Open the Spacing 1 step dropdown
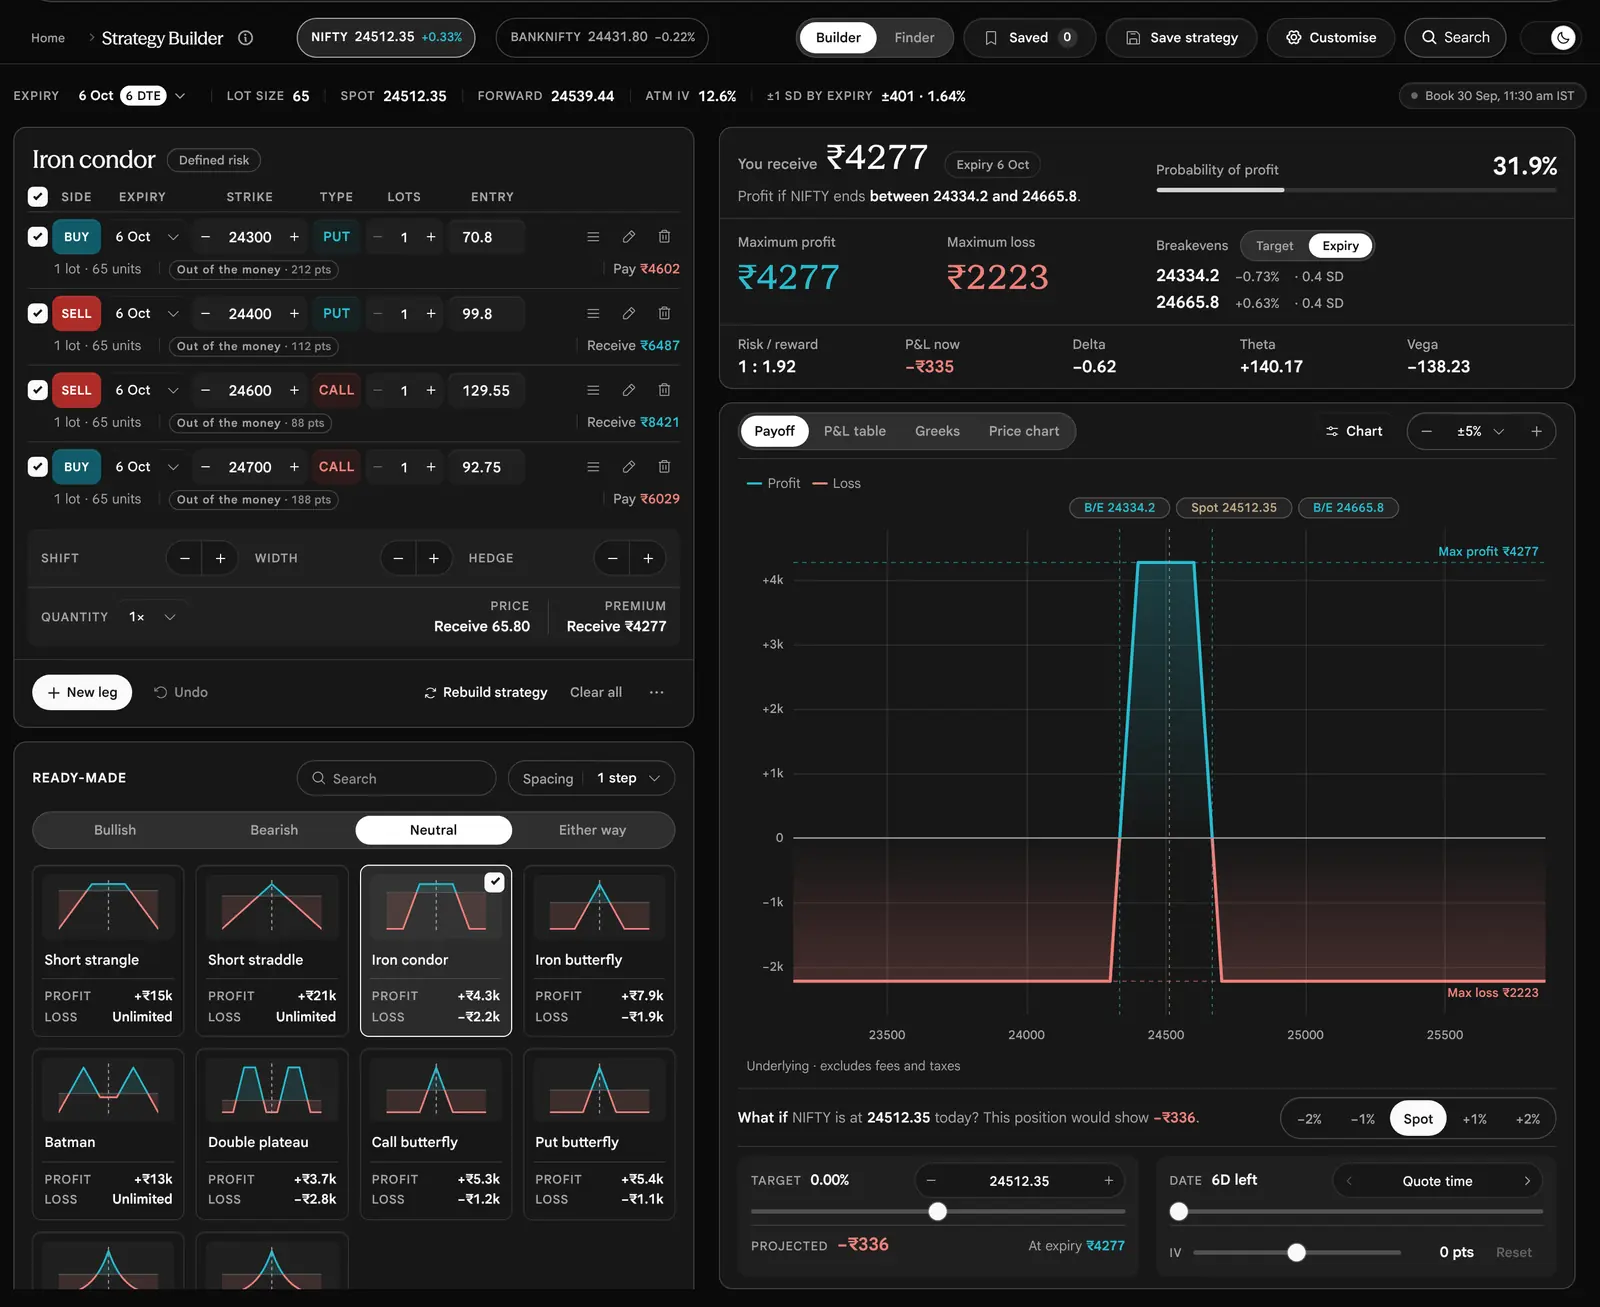 click(x=592, y=778)
